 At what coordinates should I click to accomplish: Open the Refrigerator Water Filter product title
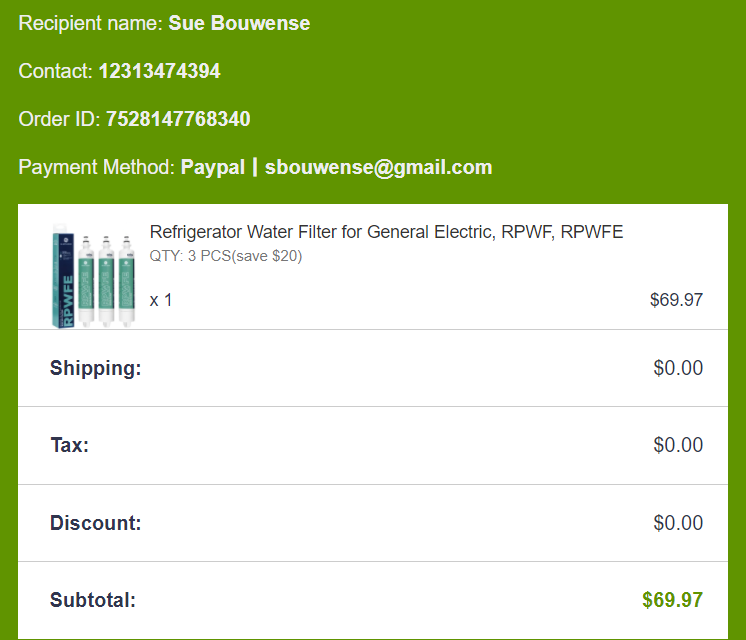(x=386, y=232)
